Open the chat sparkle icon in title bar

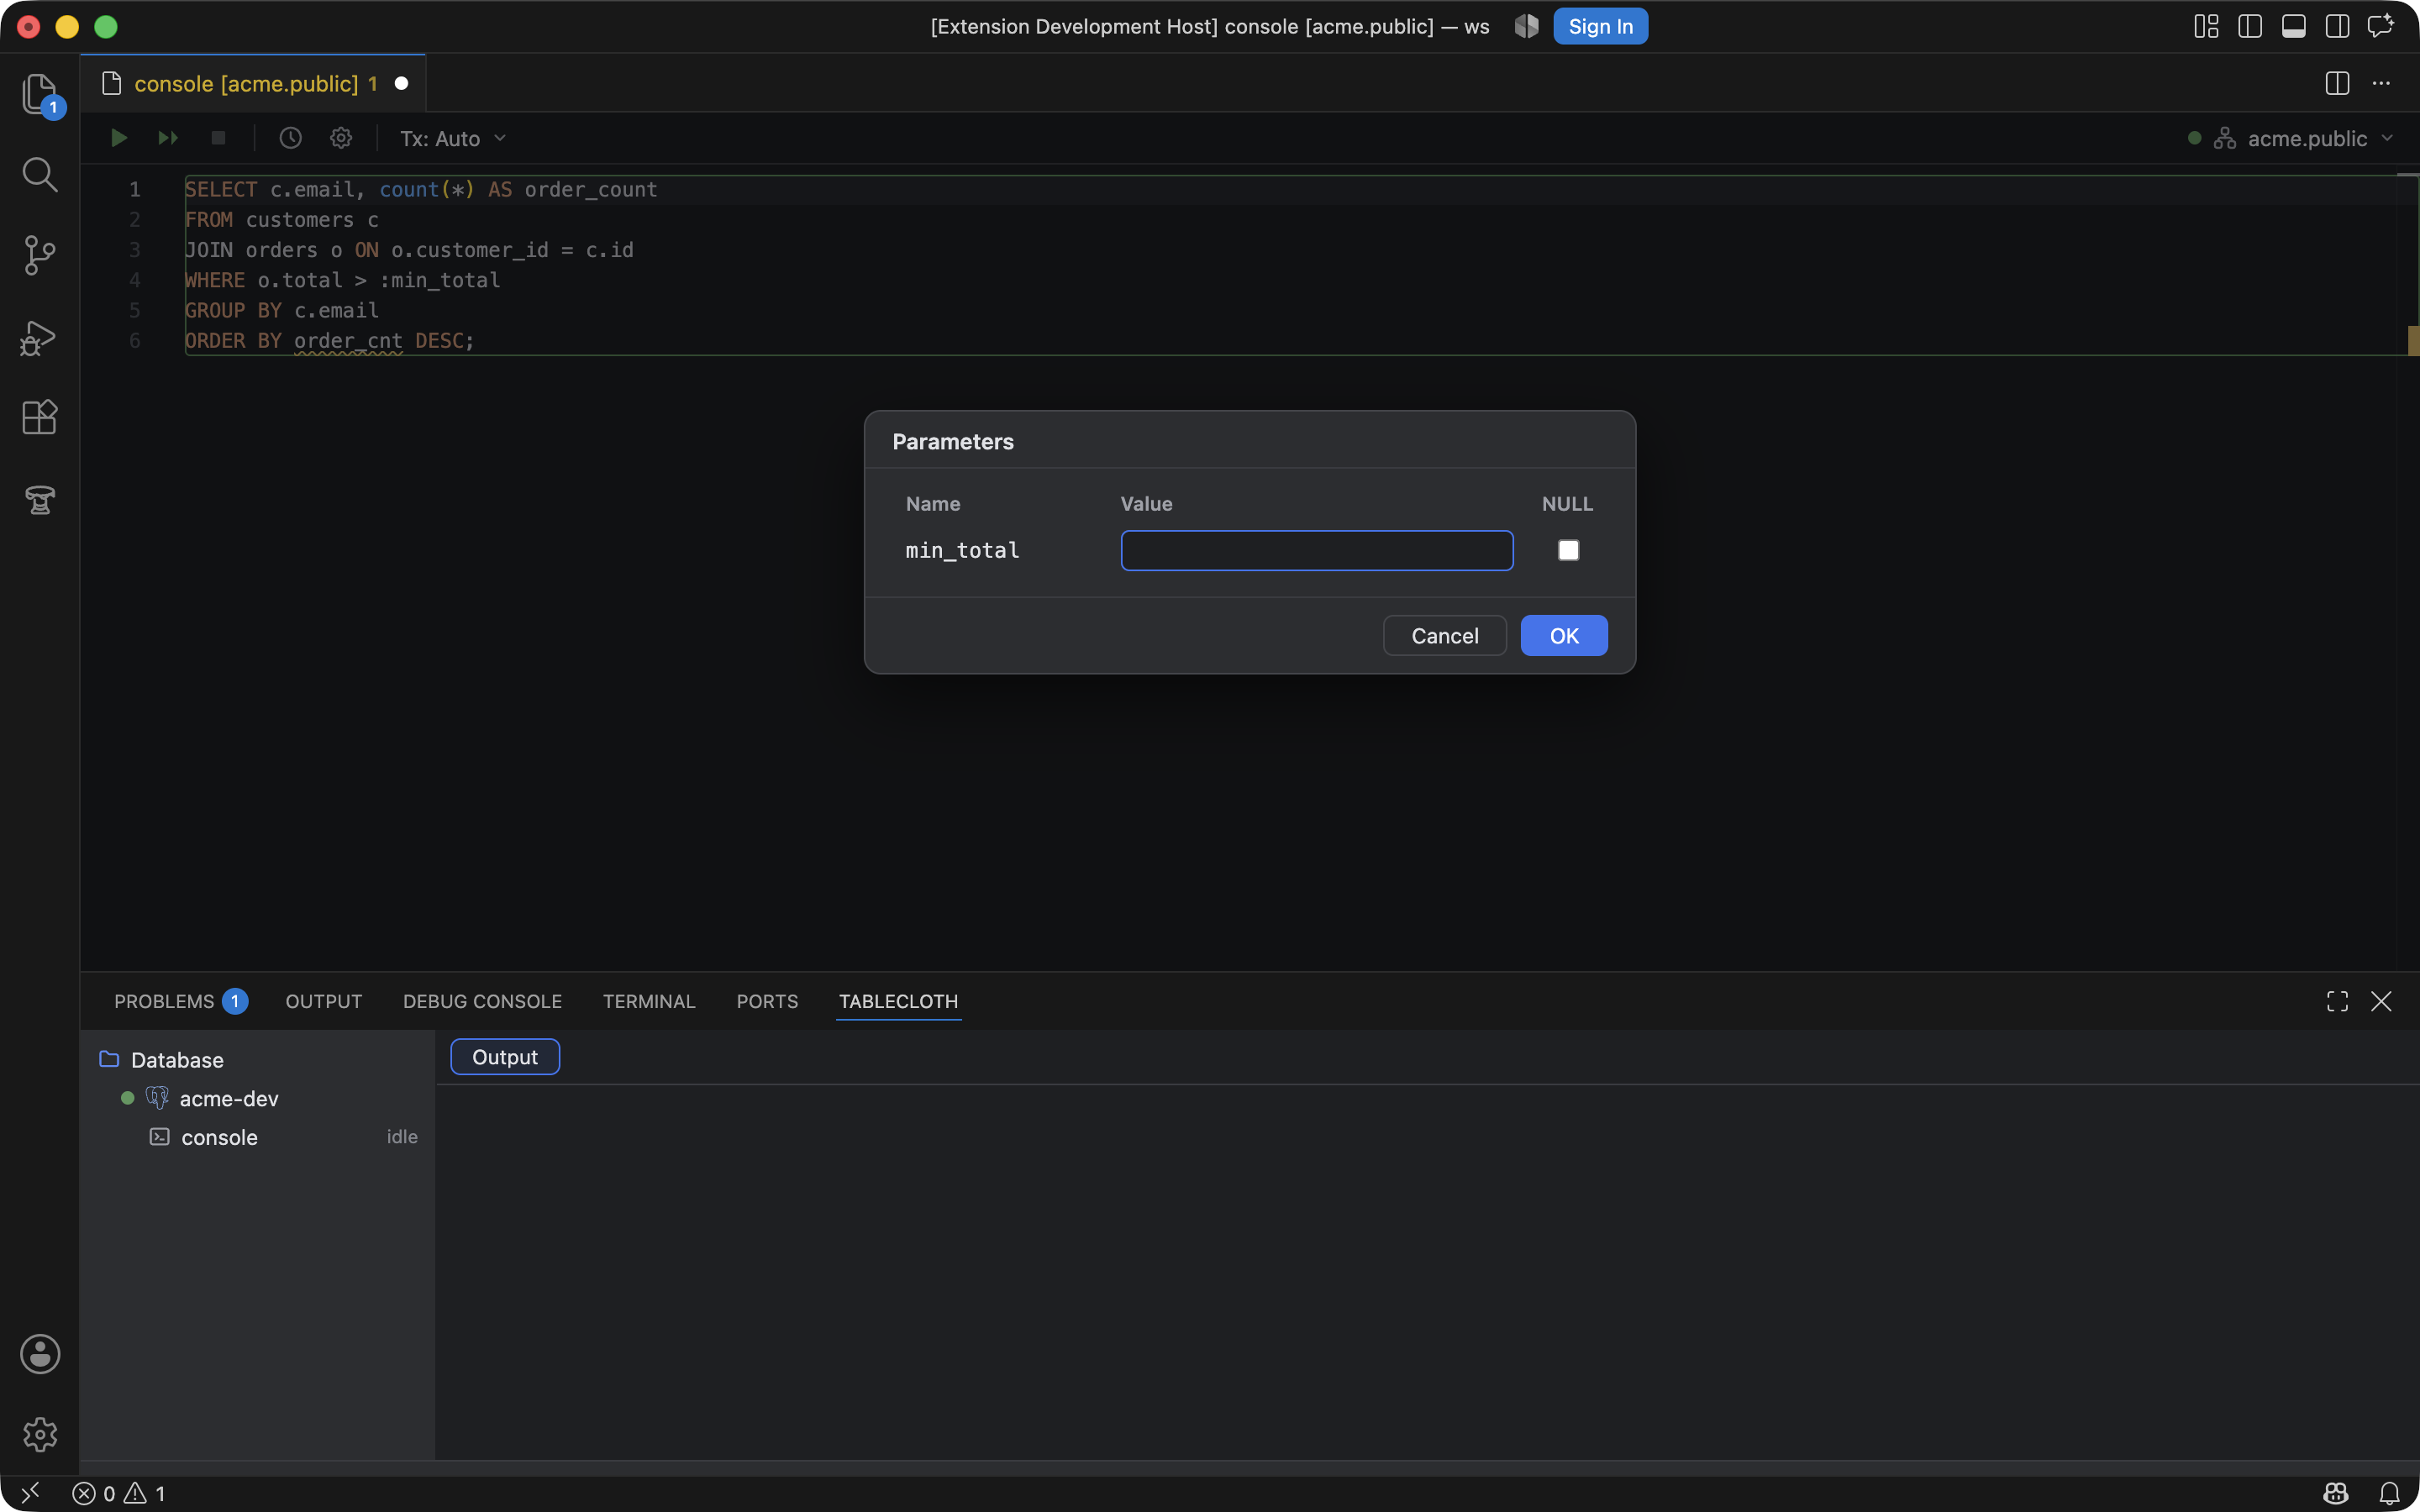(2381, 26)
